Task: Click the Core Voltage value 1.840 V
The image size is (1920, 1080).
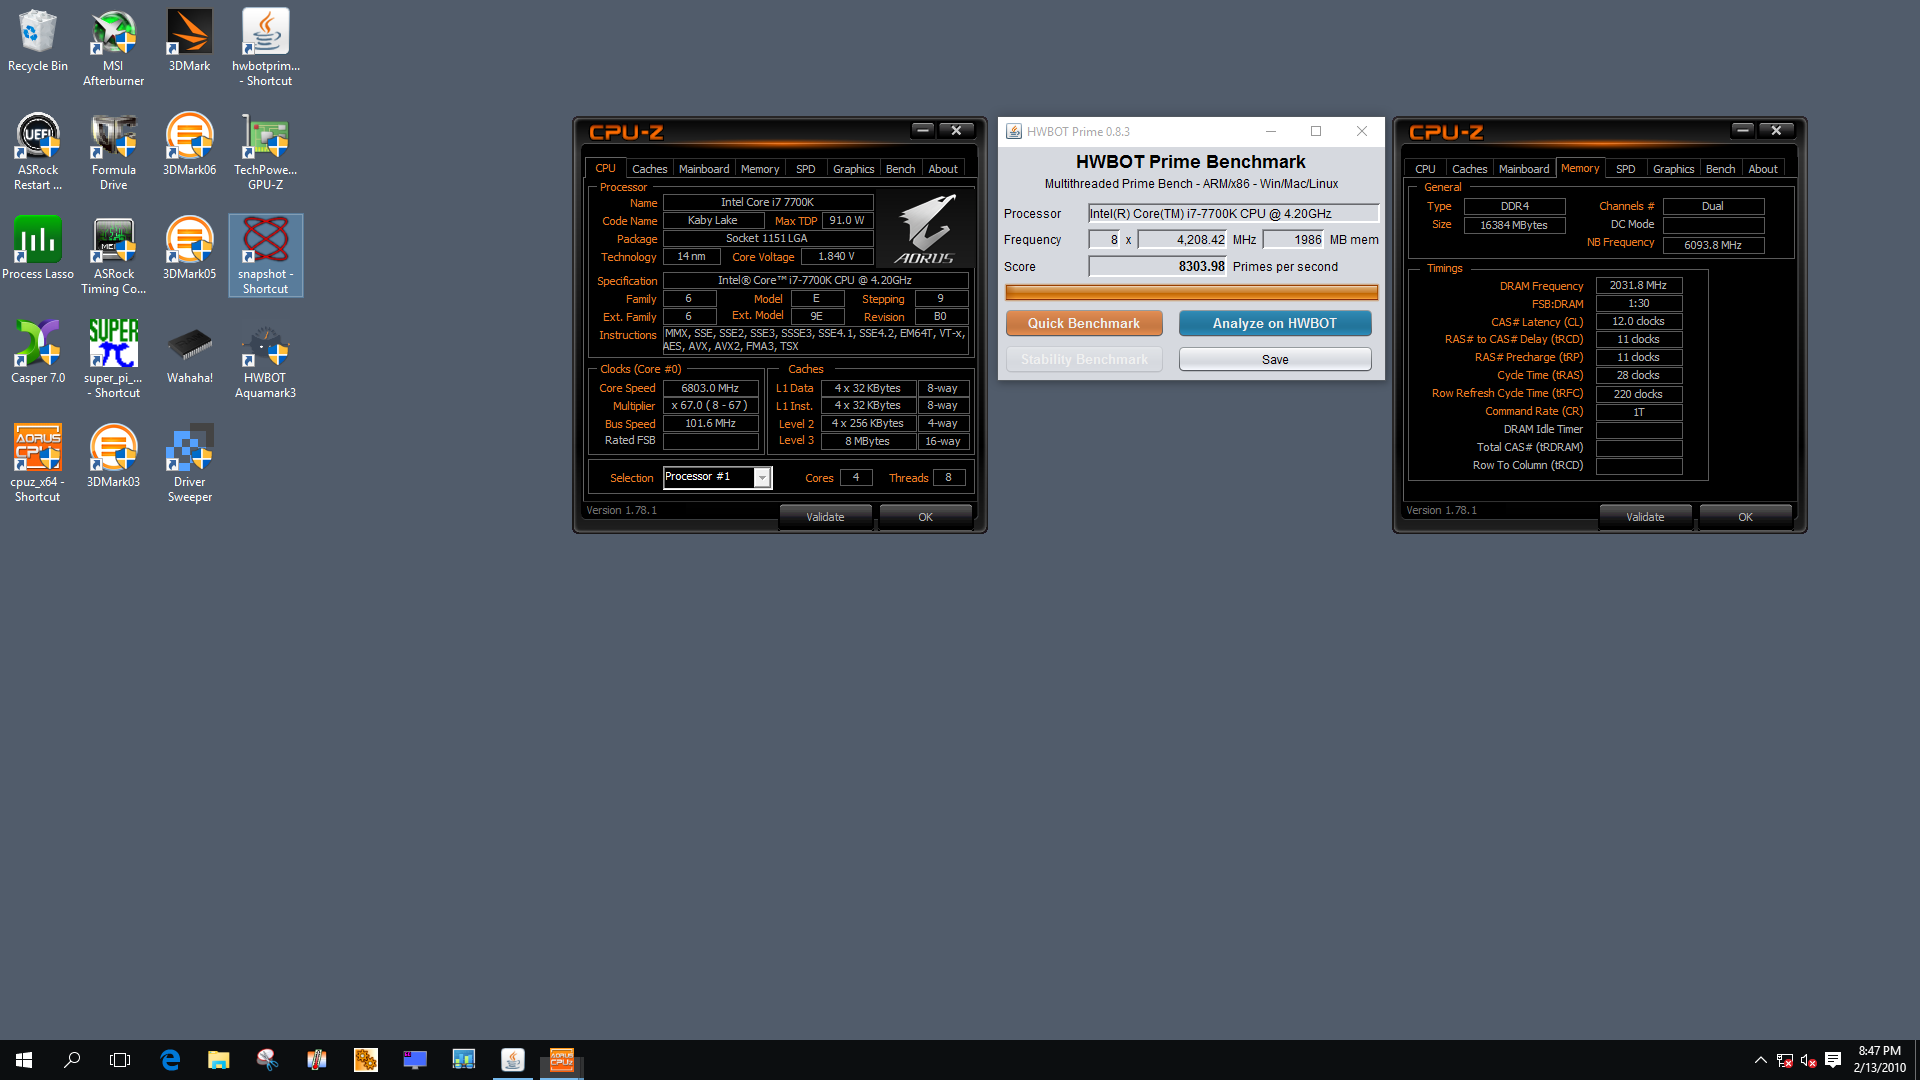Action: click(837, 256)
